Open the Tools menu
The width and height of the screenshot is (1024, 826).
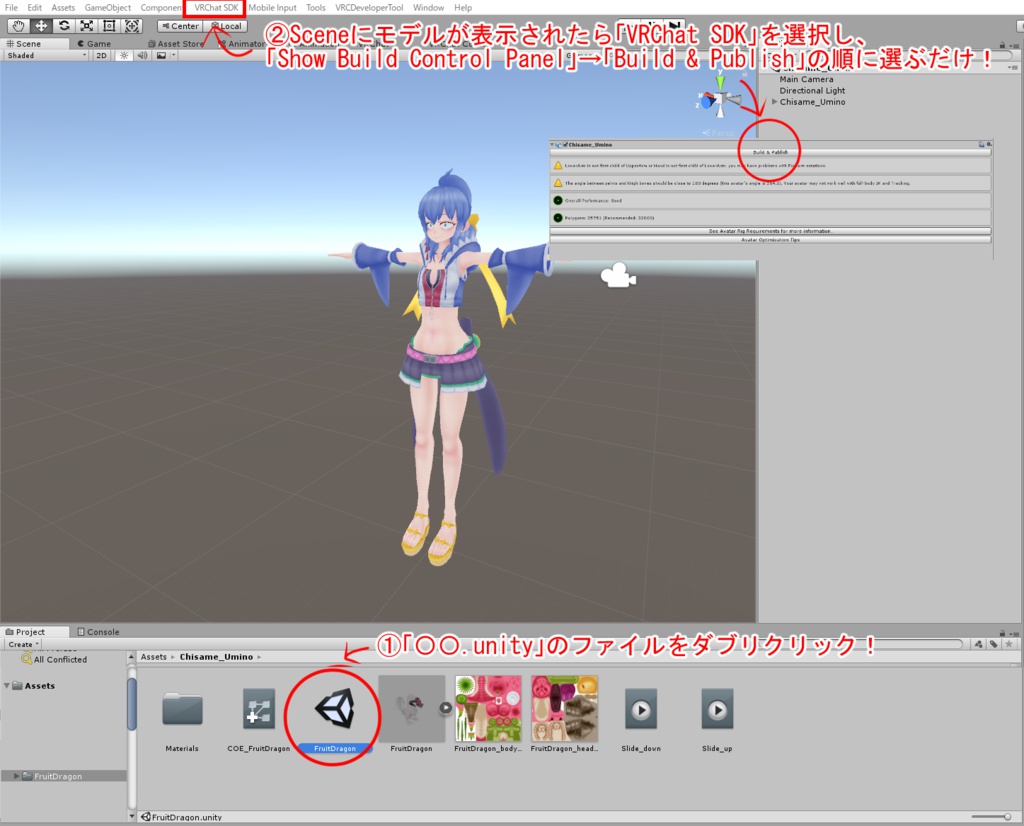(315, 8)
